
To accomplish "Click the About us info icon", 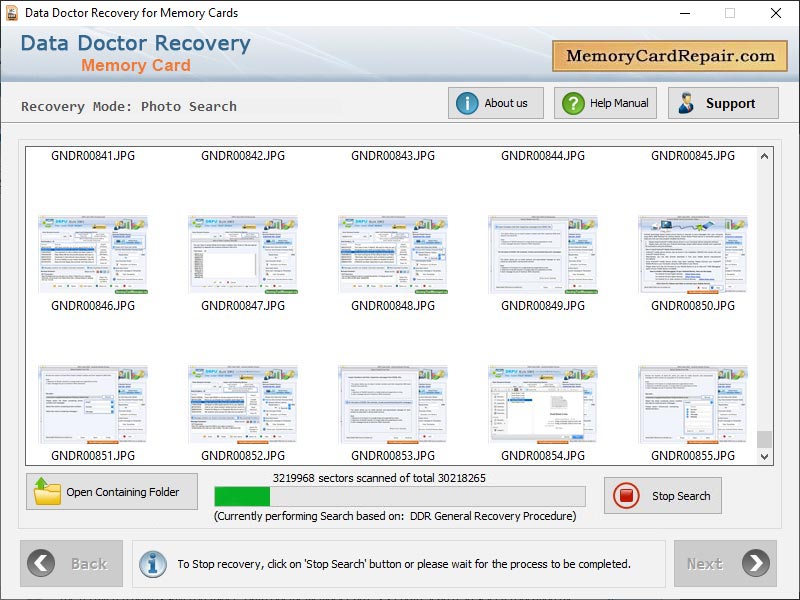I will pos(466,102).
